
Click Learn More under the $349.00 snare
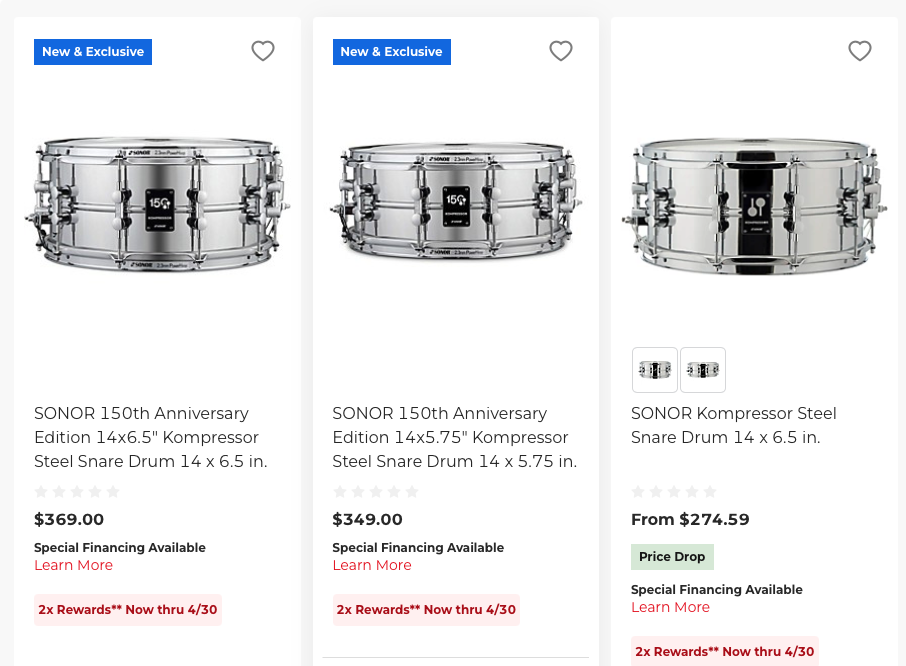tap(372, 565)
